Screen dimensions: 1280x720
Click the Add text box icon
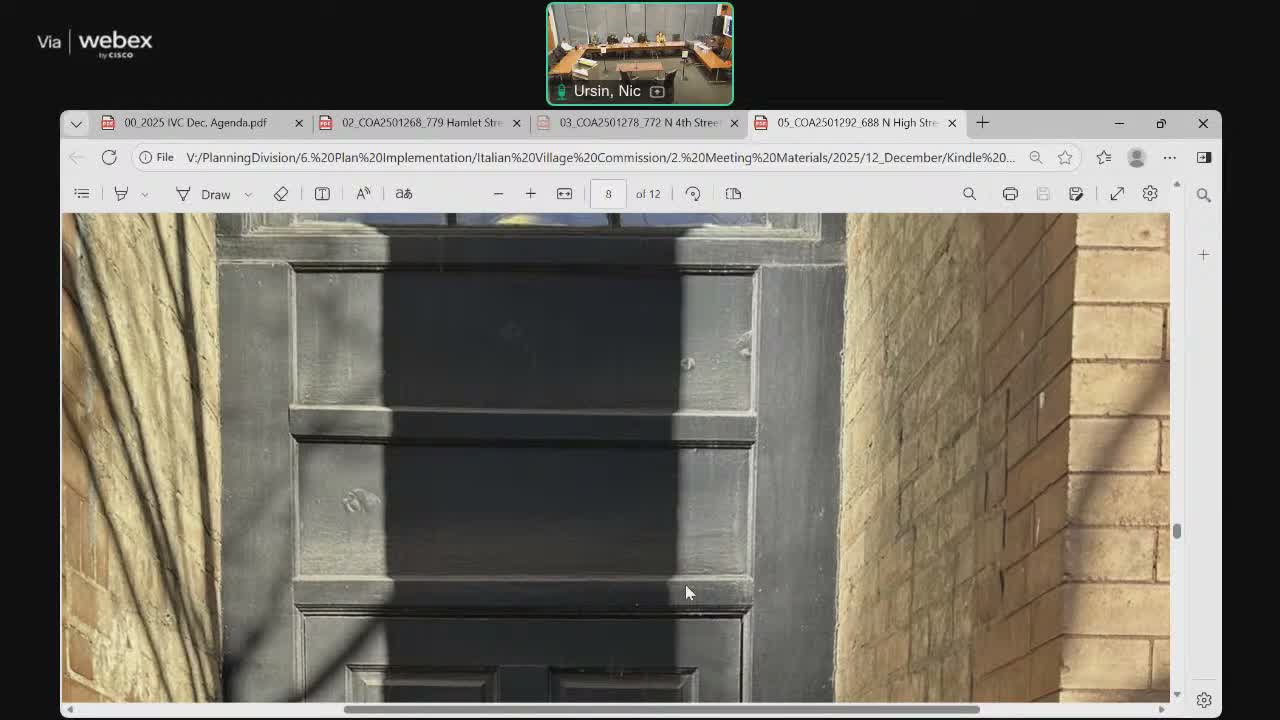tap(322, 194)
